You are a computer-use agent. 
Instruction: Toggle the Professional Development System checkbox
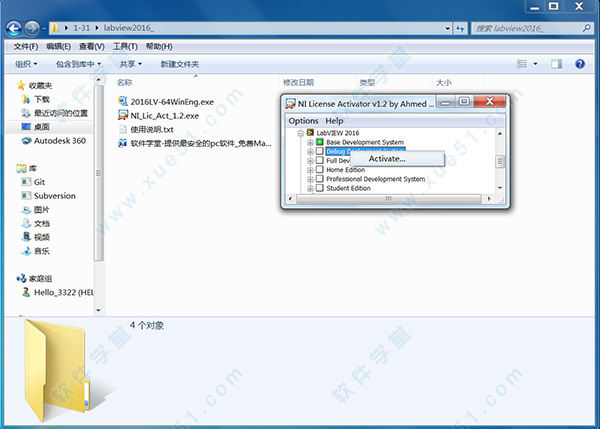pyautogui.click(x=320, y=179)
